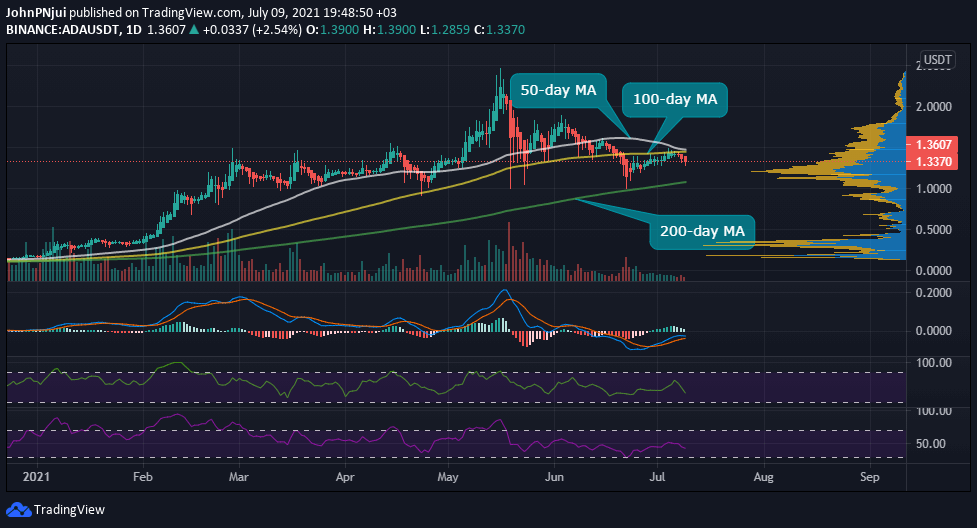The image size is (977, 528).
Task: Click the 2.0000 price scale level
Action: [x=933, y=107]
